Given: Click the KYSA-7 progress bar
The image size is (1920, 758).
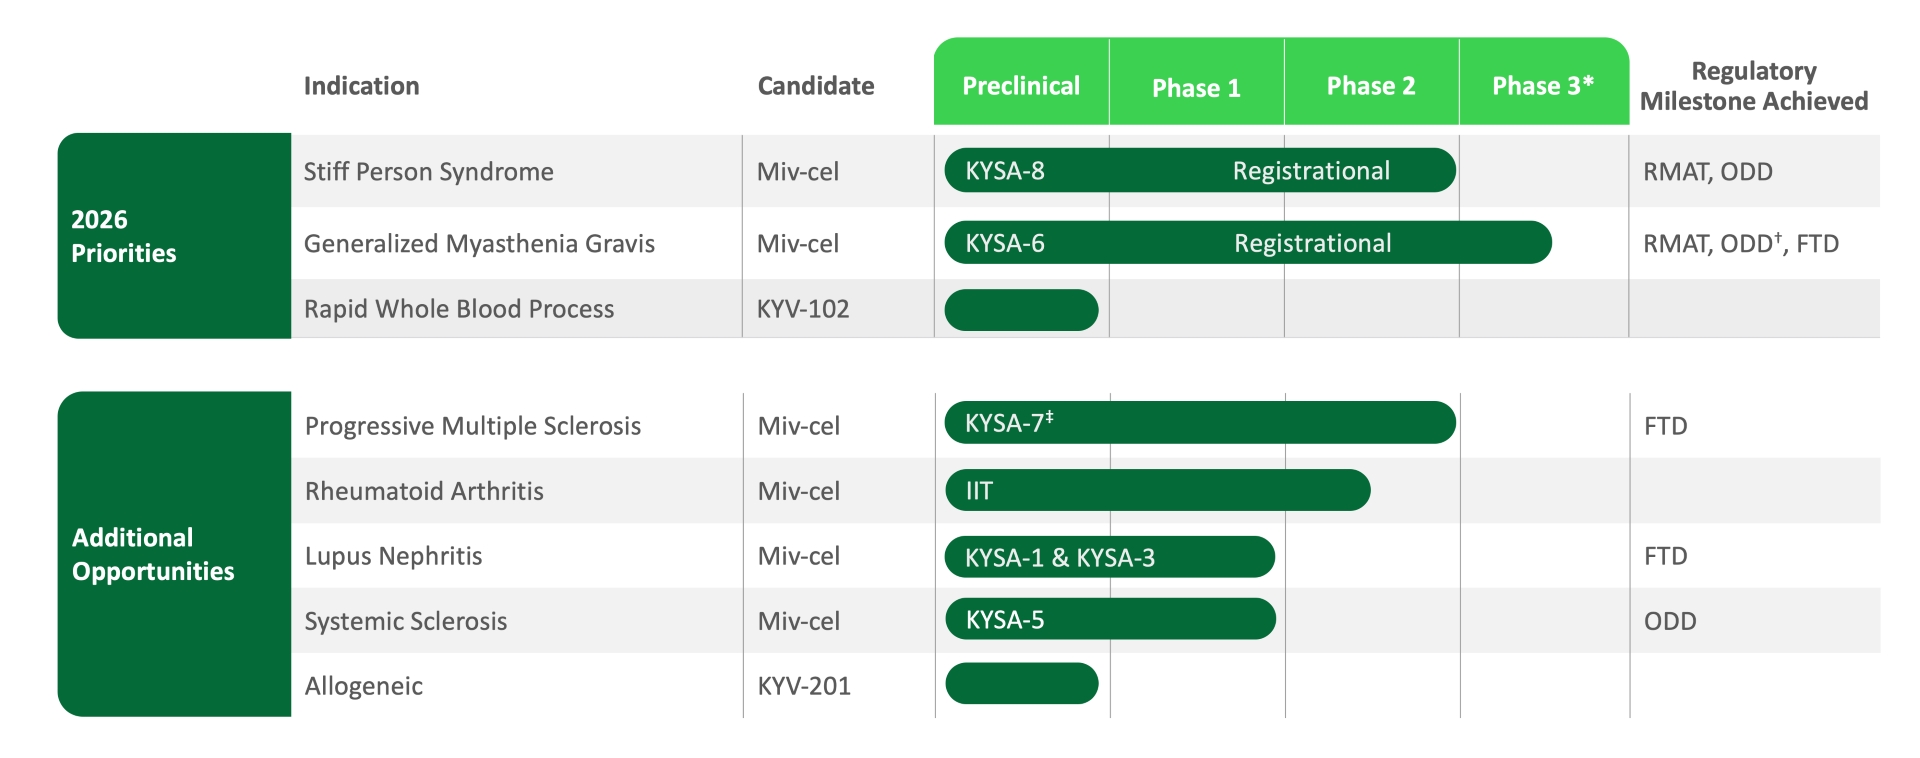Looking at the screenshot, I should [1199, 423].
